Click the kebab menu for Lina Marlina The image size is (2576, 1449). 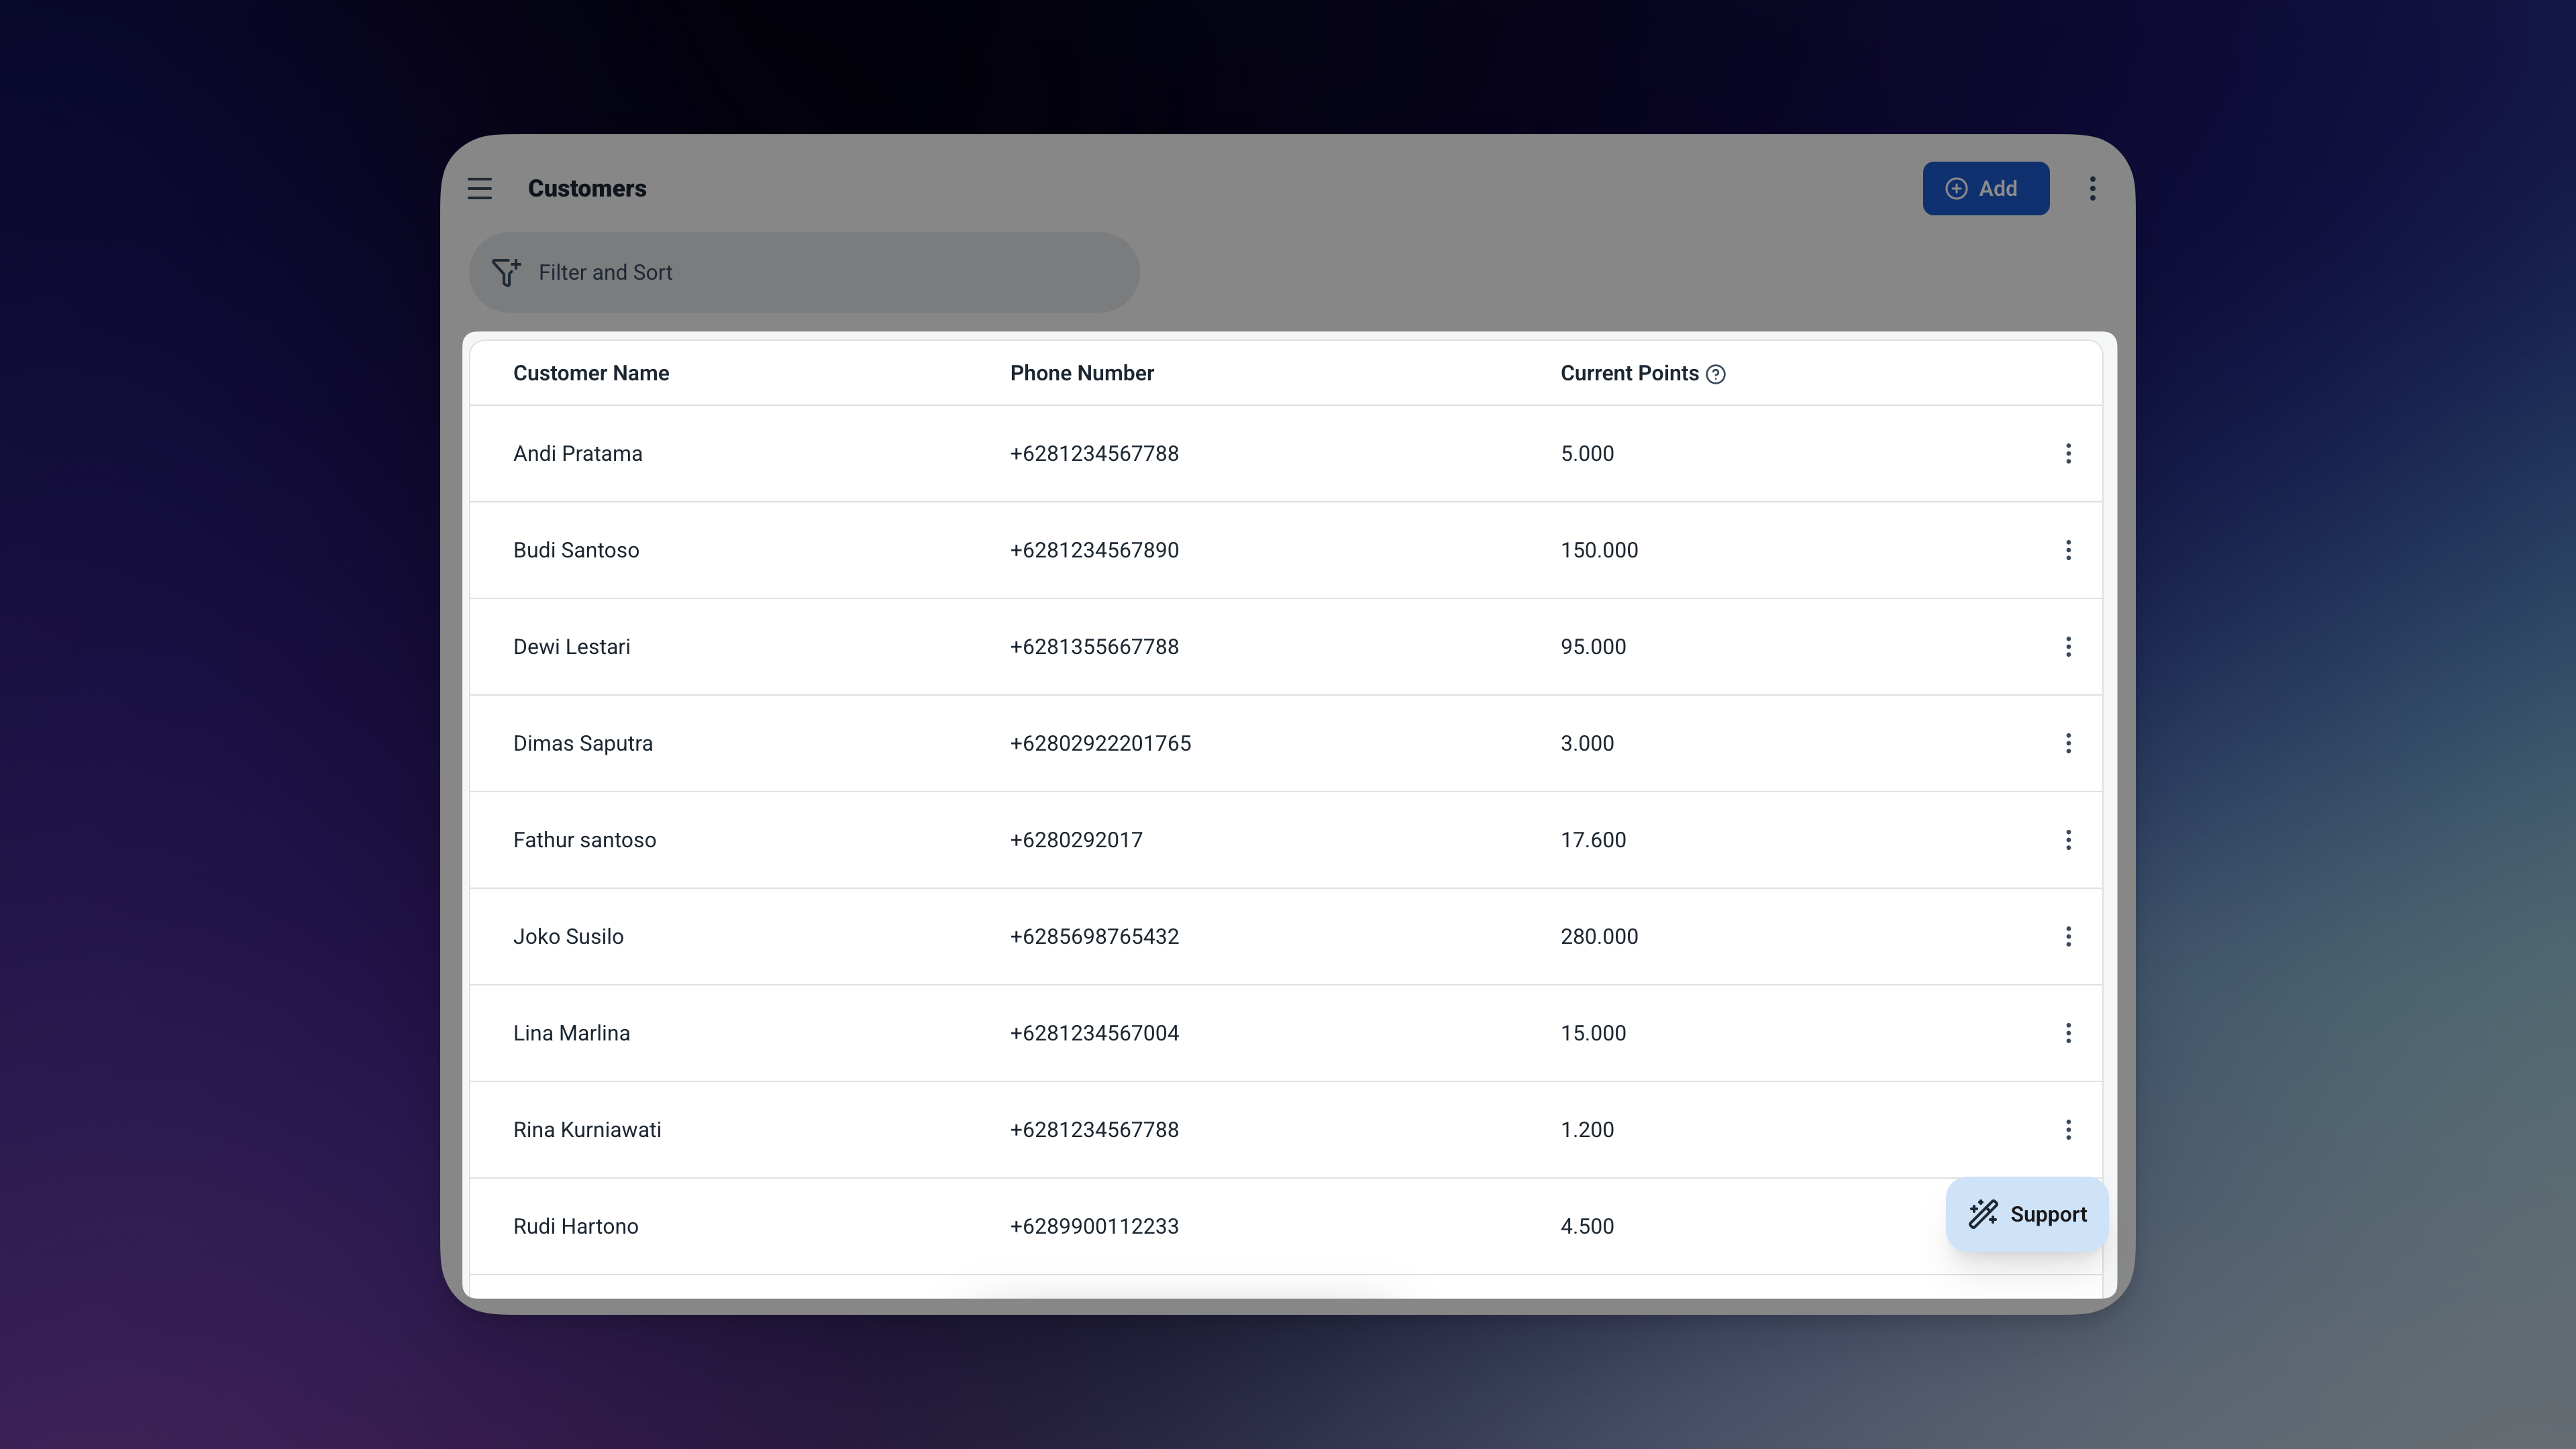click(x=2069, y=1033)
